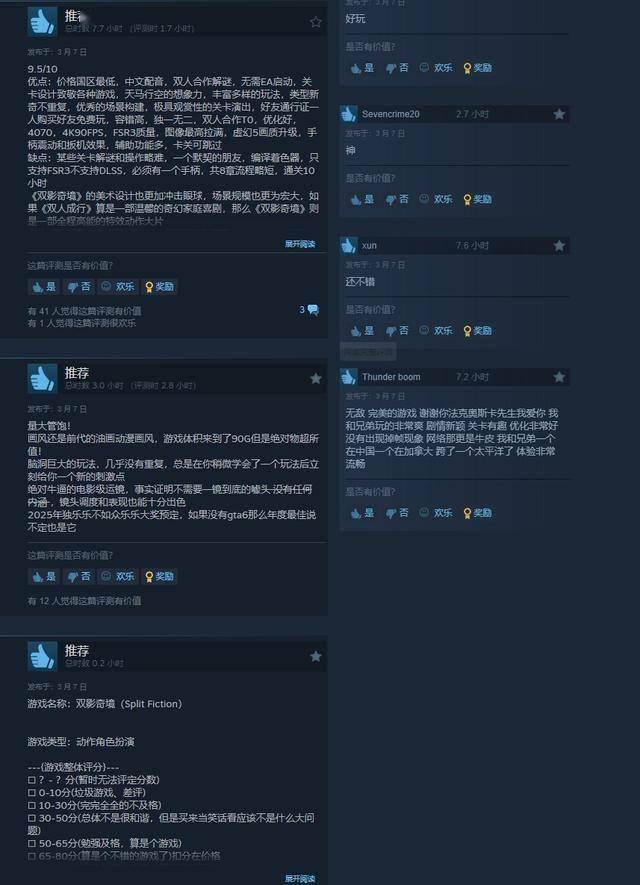Vote 是 on Thunder boom's review
Screen dimensions: 640x885
362,512
